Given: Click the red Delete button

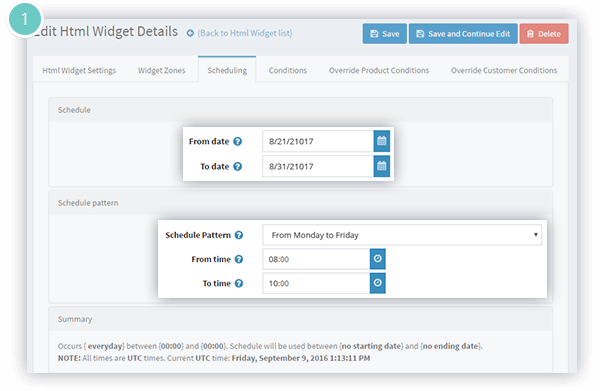Looking at the screenshot, I should point(544,34).
